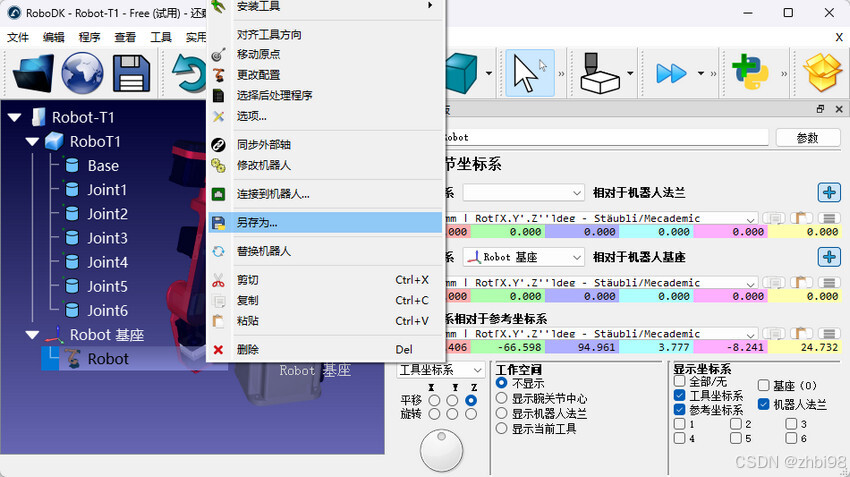Open the empty tool frame dropdown

(523, 192)
